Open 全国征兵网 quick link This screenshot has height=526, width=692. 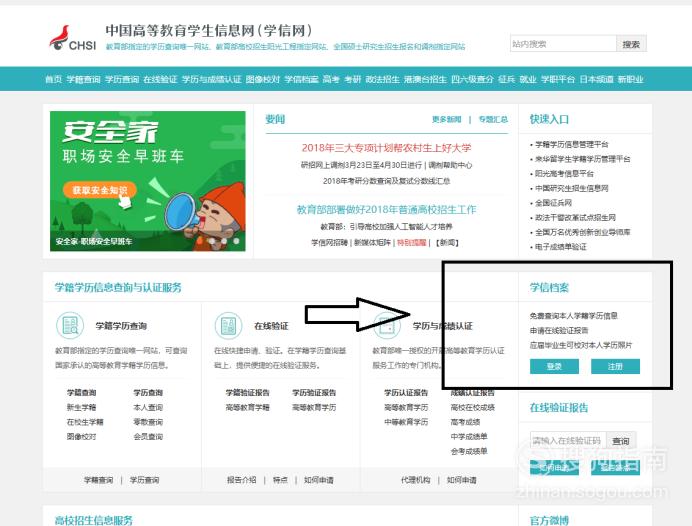pyautogui.click(x=553, y=203)
